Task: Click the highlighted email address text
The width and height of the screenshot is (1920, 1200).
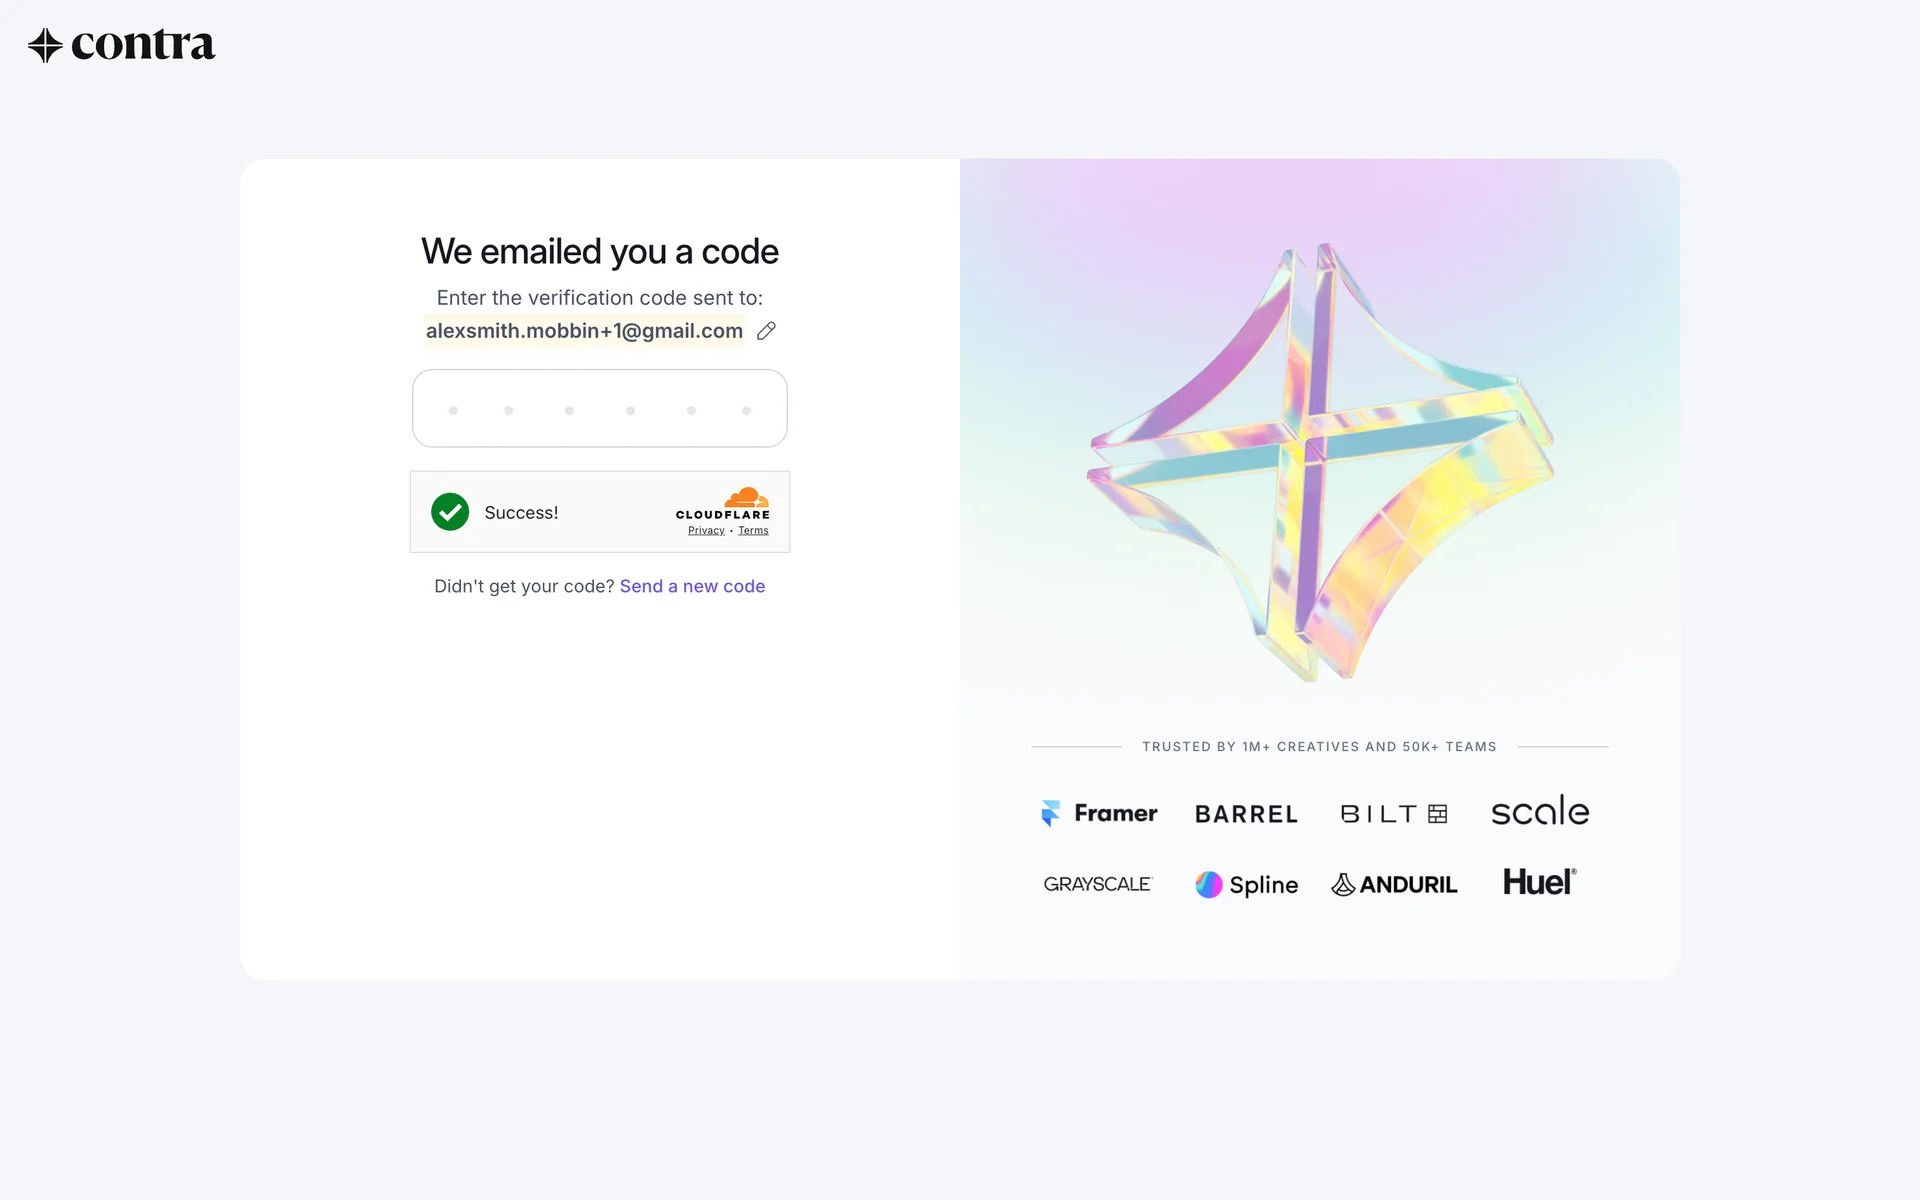Action: [x=584, y=331]
